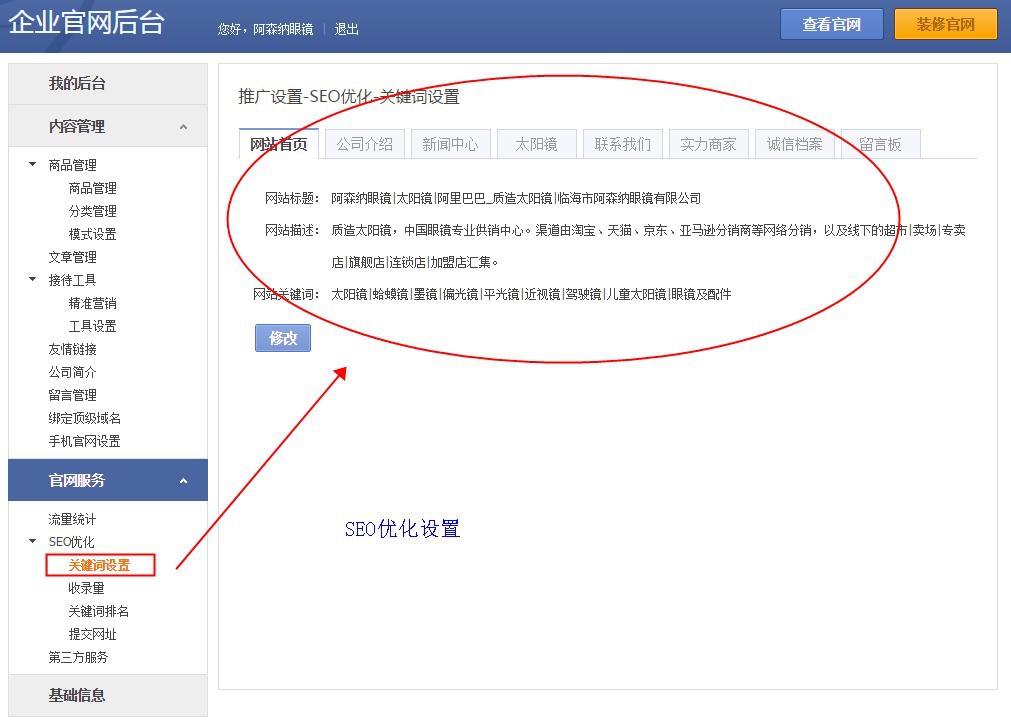Click the 查看官网 button
The height and width of the screenshot is (721, 1011).
pyautogui.click(x=831, y=24)
